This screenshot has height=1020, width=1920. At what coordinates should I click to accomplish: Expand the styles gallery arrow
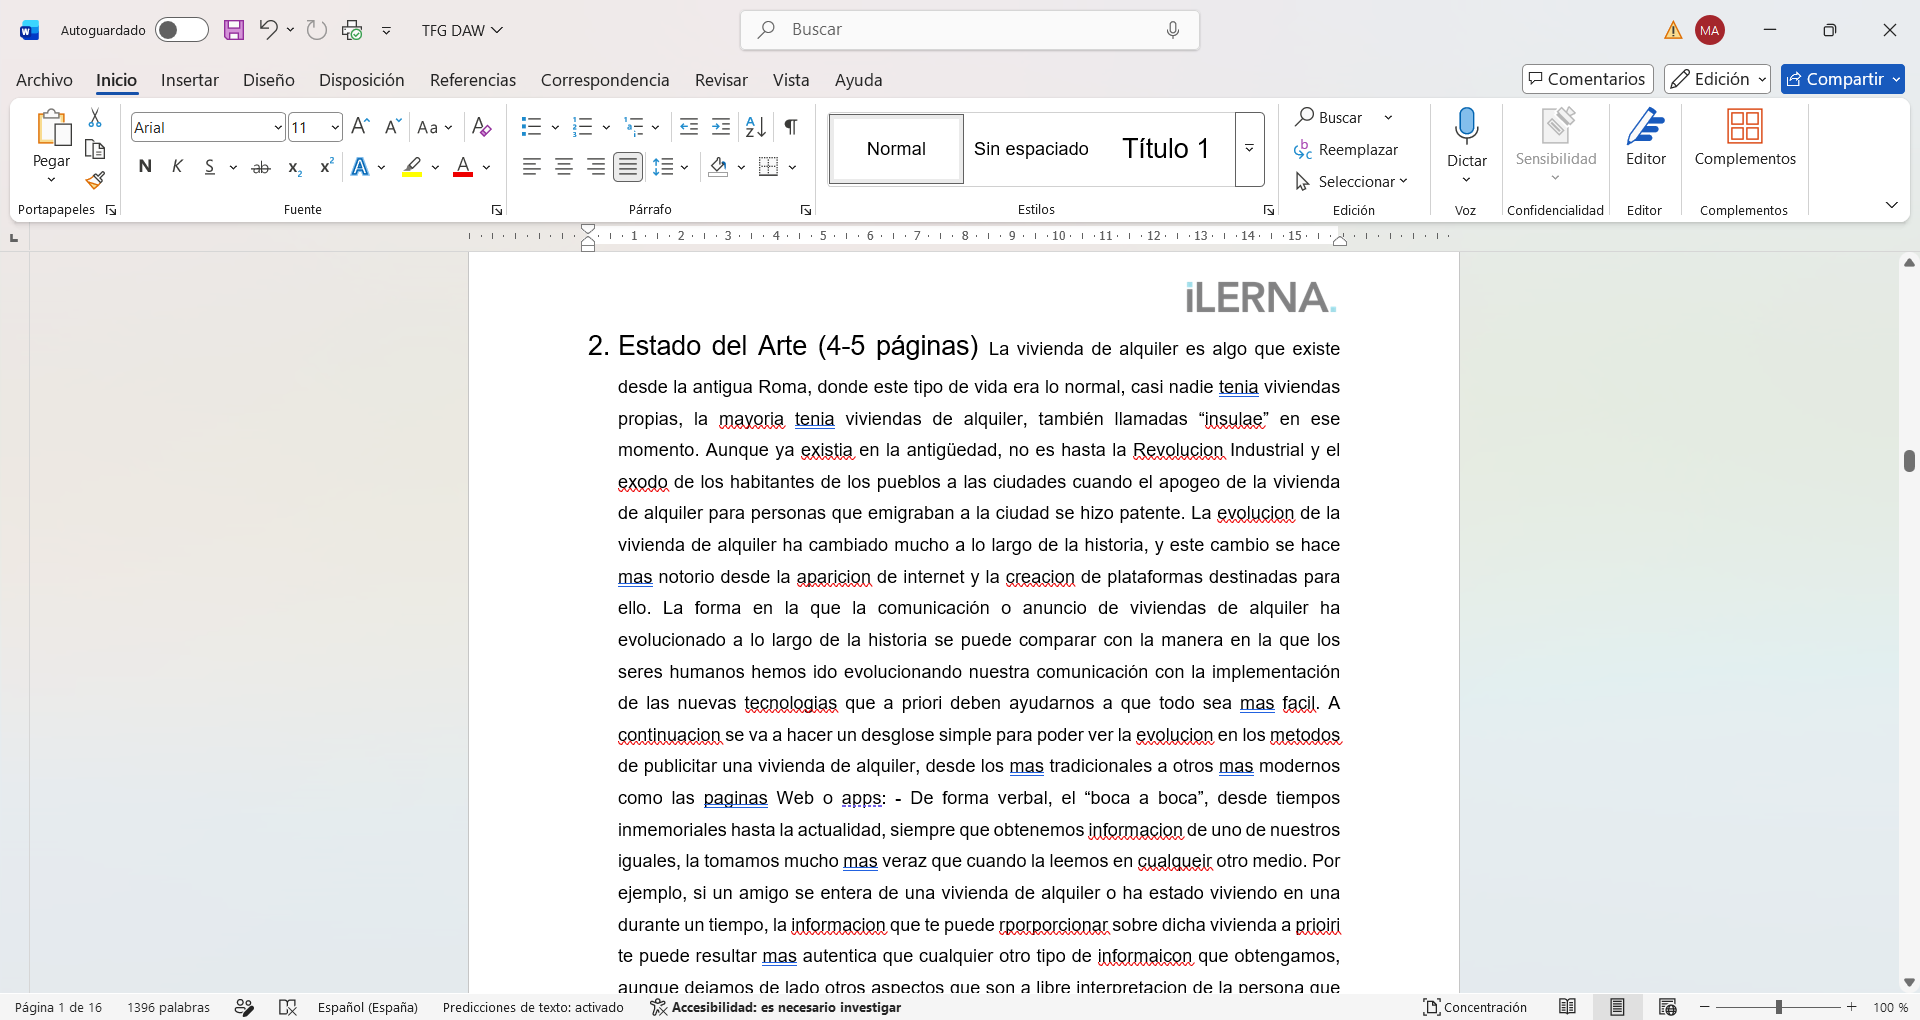click(x=1250, y=149)
